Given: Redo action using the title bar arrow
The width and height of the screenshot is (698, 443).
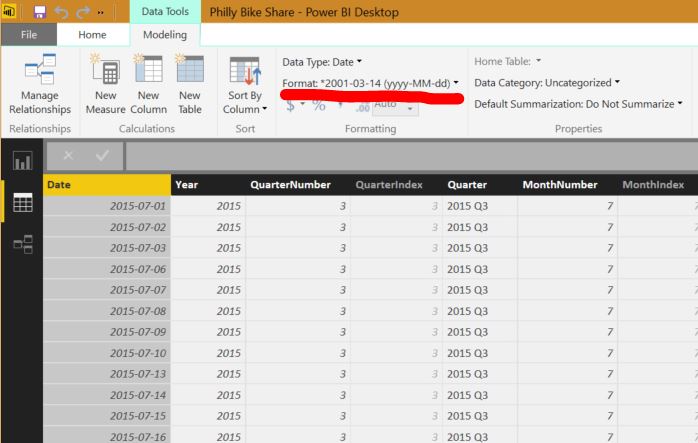Looking at the screenshot, I should pyautogui.click(x=83, y=12).
